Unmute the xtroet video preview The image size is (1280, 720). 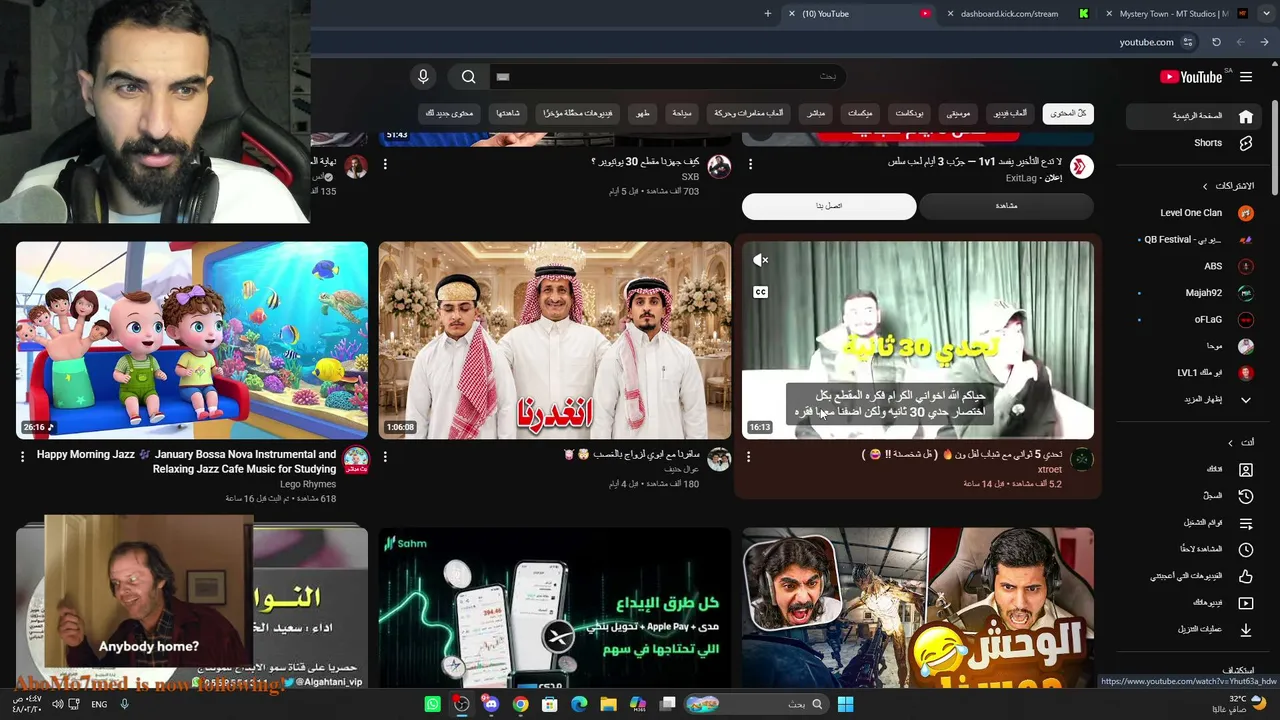point(761,261)
